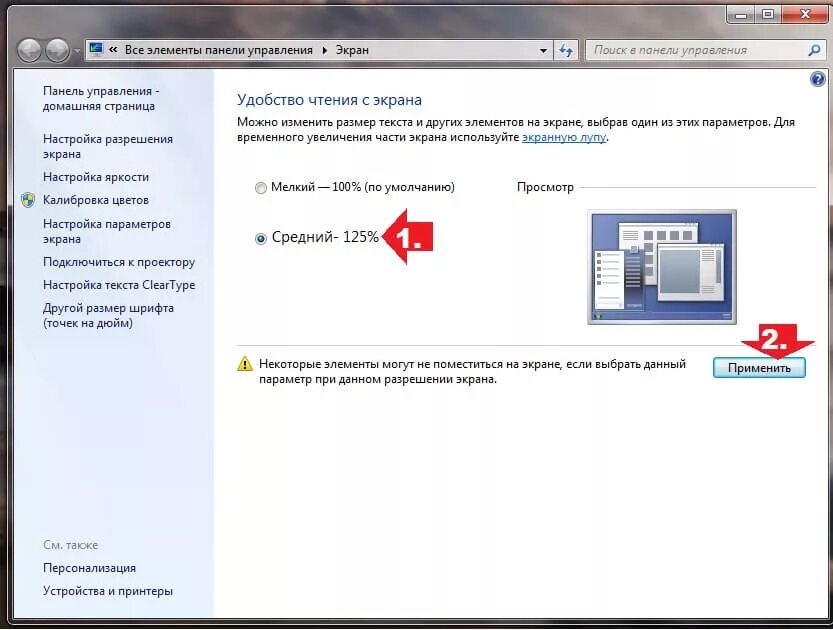Click the preview monitor thumbnail
Viewport: 833px width, 630px height.
tap(662, 267)
